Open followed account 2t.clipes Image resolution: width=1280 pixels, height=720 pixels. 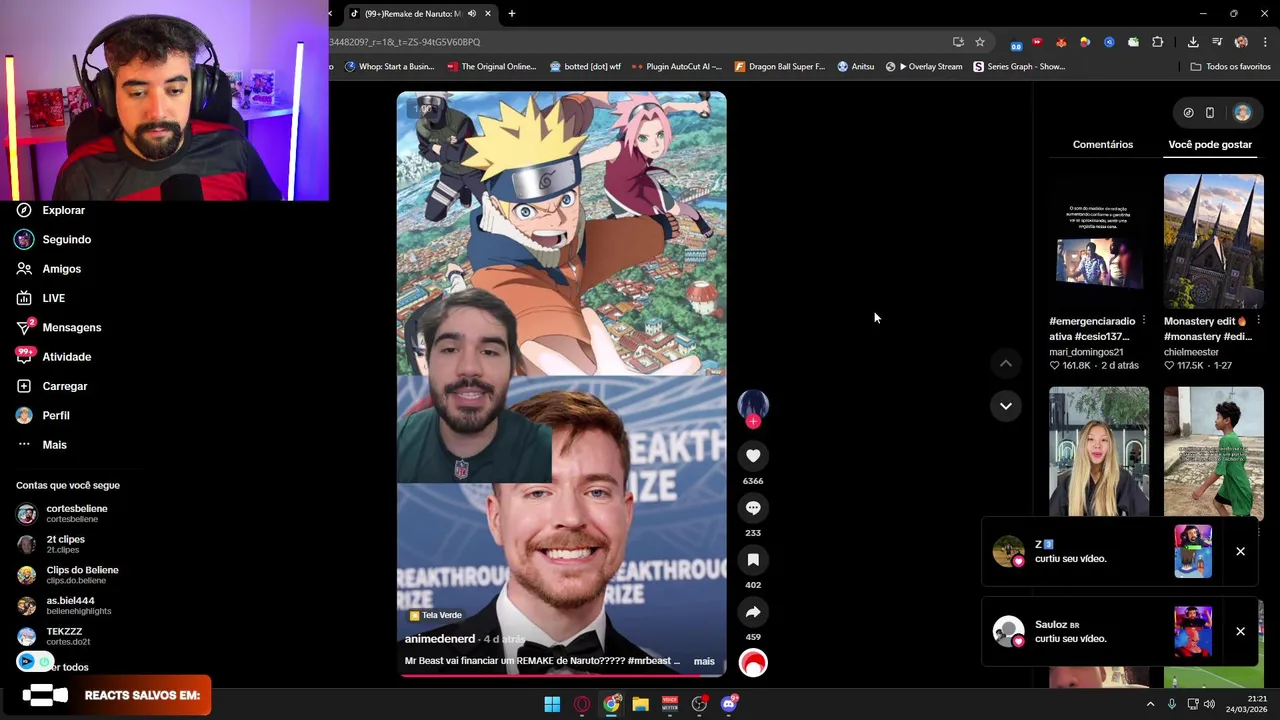pos(52,544)
